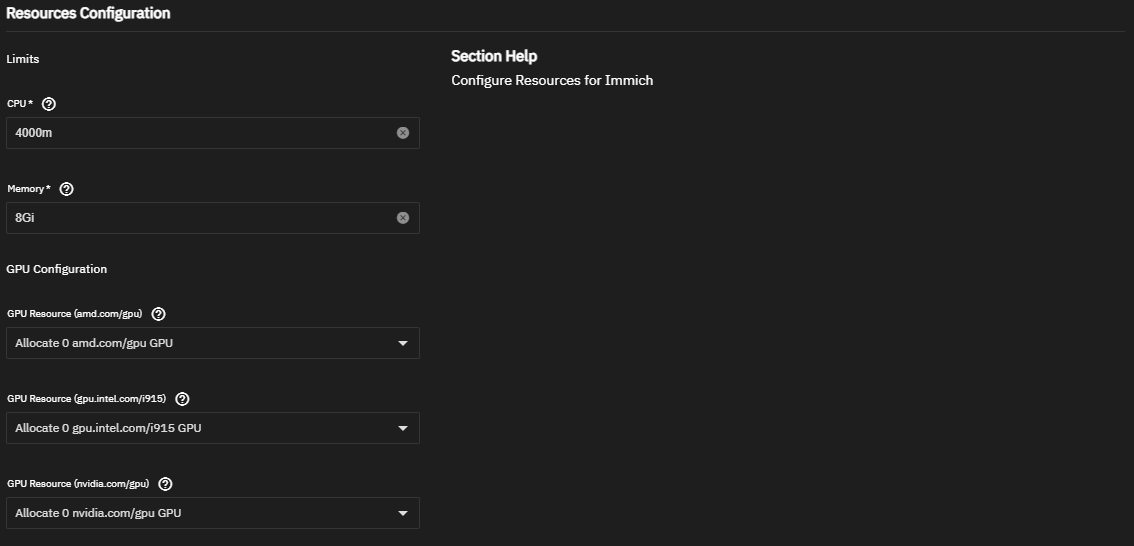Open the CPU help tooltip icon
Screen dimensions: 1134x546
click(49, 104)
